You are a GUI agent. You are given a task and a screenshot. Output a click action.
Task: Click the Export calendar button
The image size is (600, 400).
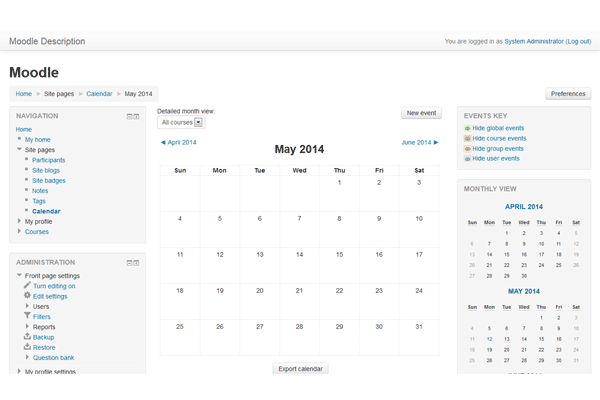click(300, 369)
